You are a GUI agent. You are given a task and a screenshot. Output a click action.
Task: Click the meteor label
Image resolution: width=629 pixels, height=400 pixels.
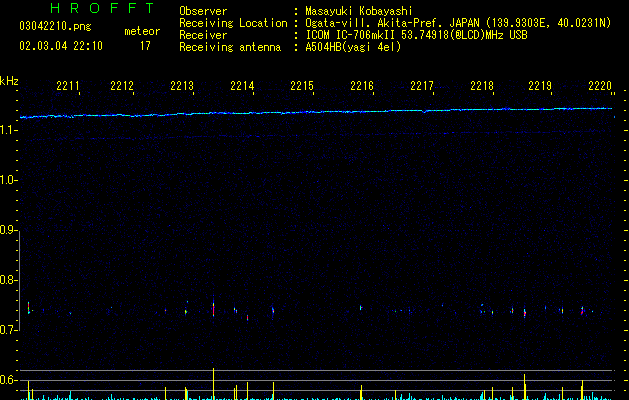click(x=142, y=31)
